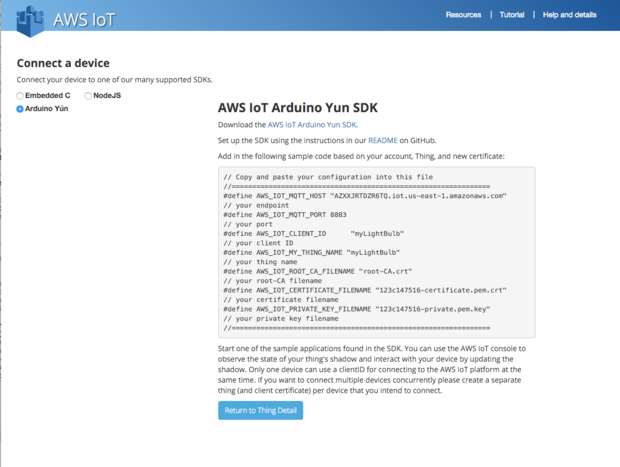Click the '// your port' comment line

click(248, 224)
